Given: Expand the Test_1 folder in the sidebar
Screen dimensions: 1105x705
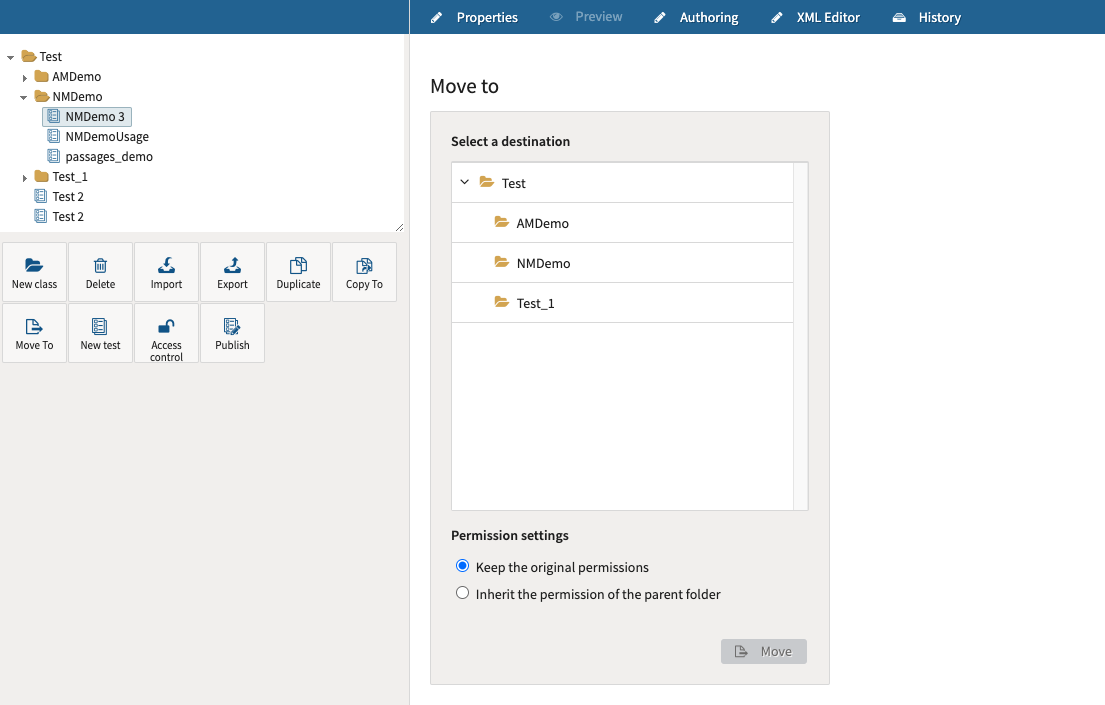Looking at the screenshot, I should pos(24,176).
